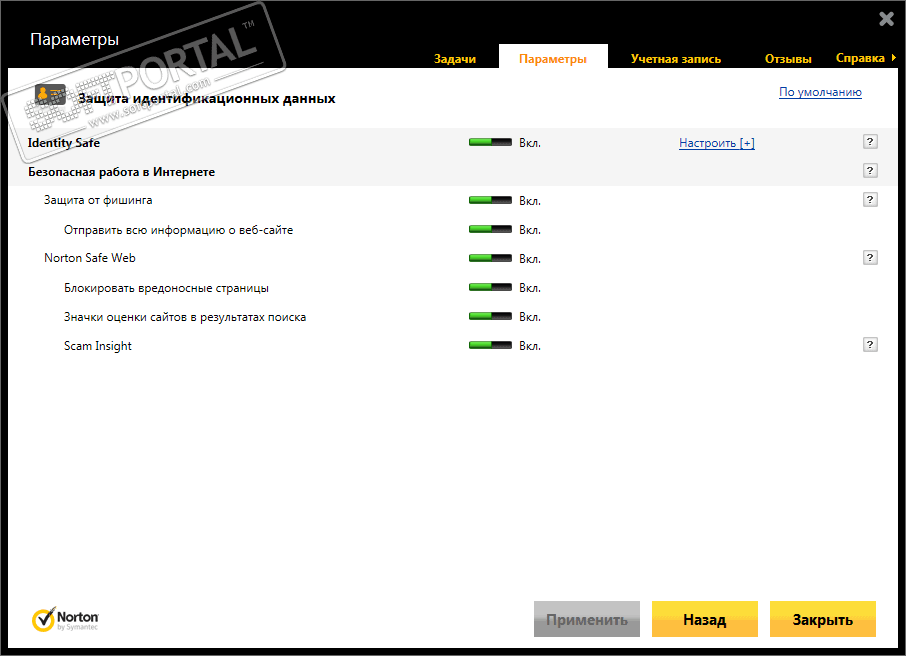Screen dimensions: 906x656
Task: Open help for Безопасная работа в Интернете
Action: click(x=870, y=171)
